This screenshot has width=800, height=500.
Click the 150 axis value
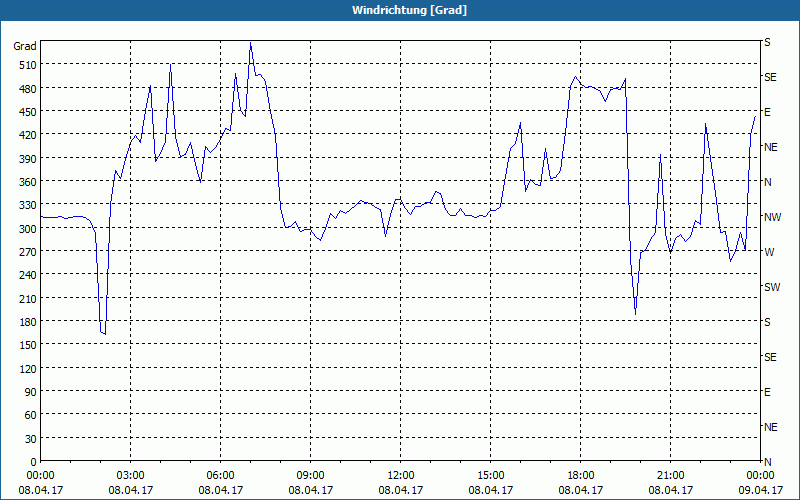pyautogui.click(x=28, y=345)
